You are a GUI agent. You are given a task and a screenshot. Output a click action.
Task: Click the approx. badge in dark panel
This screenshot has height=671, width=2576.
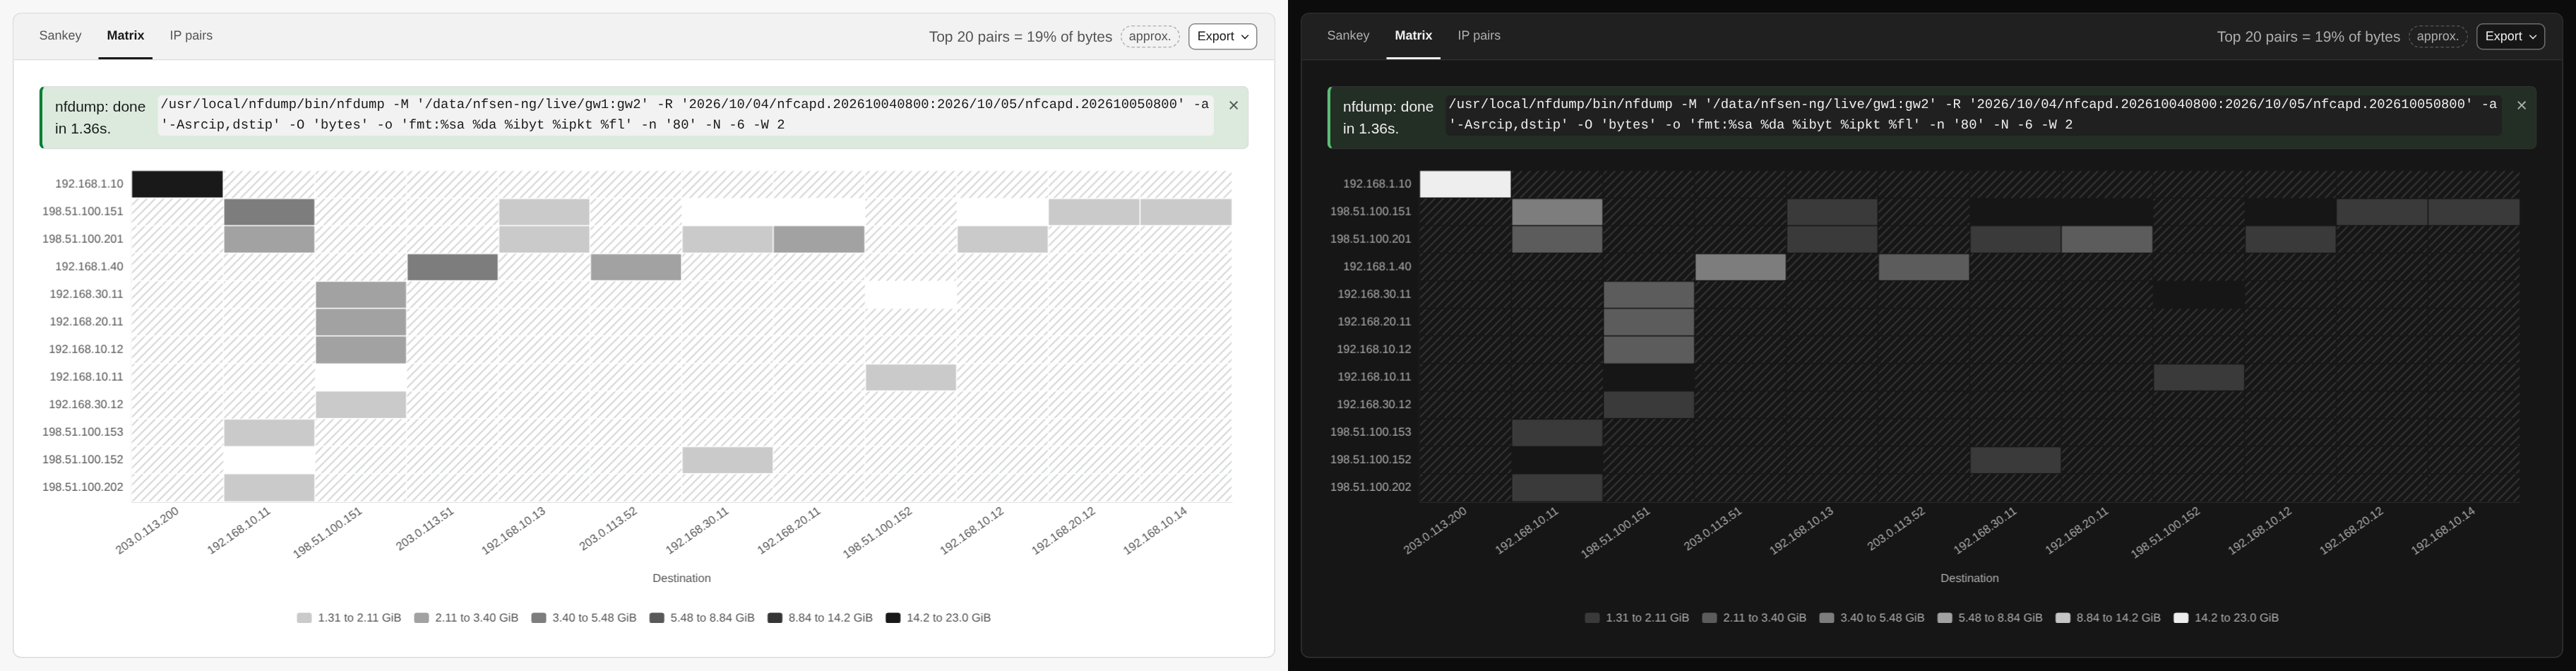[x=2438, y=36]
